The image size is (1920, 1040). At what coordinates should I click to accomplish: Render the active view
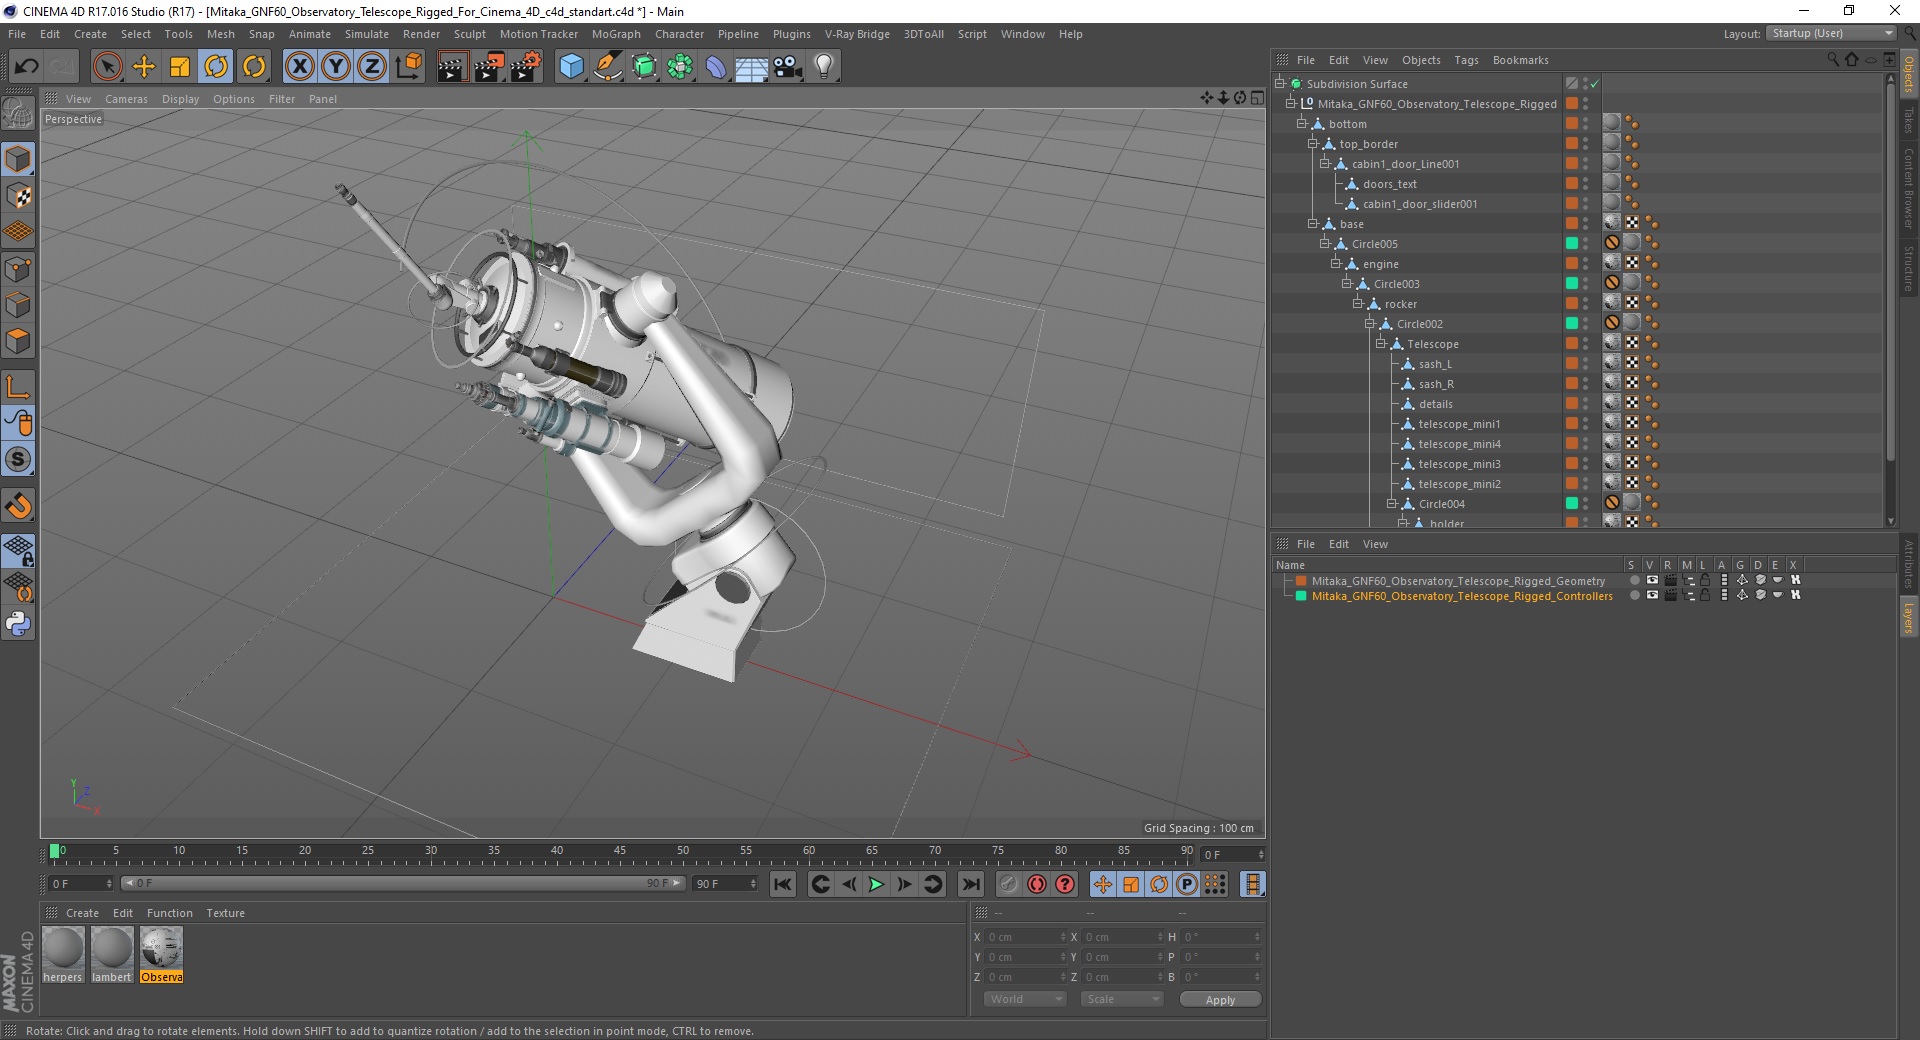(452, 67)
